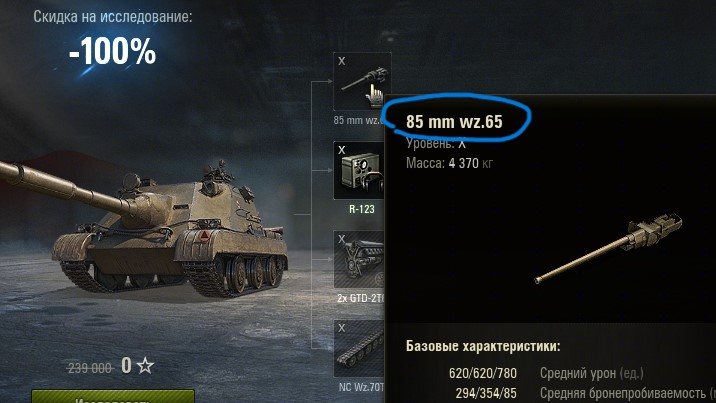Select the R-123 radio module icon
Screen dimensions: 716x403
tap(359, 170)
